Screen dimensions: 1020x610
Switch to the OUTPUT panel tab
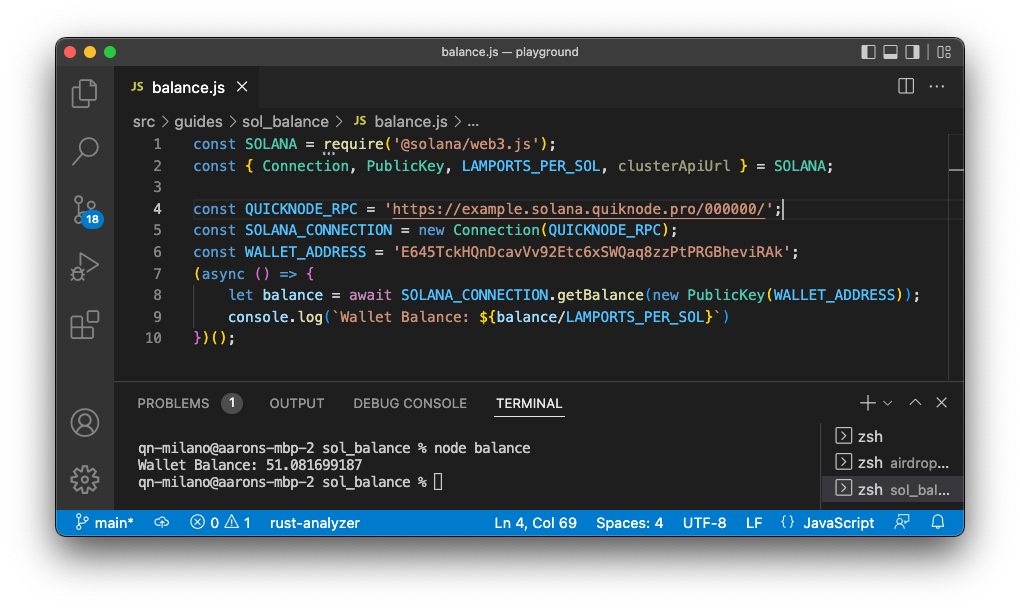[x=297, y=403]
